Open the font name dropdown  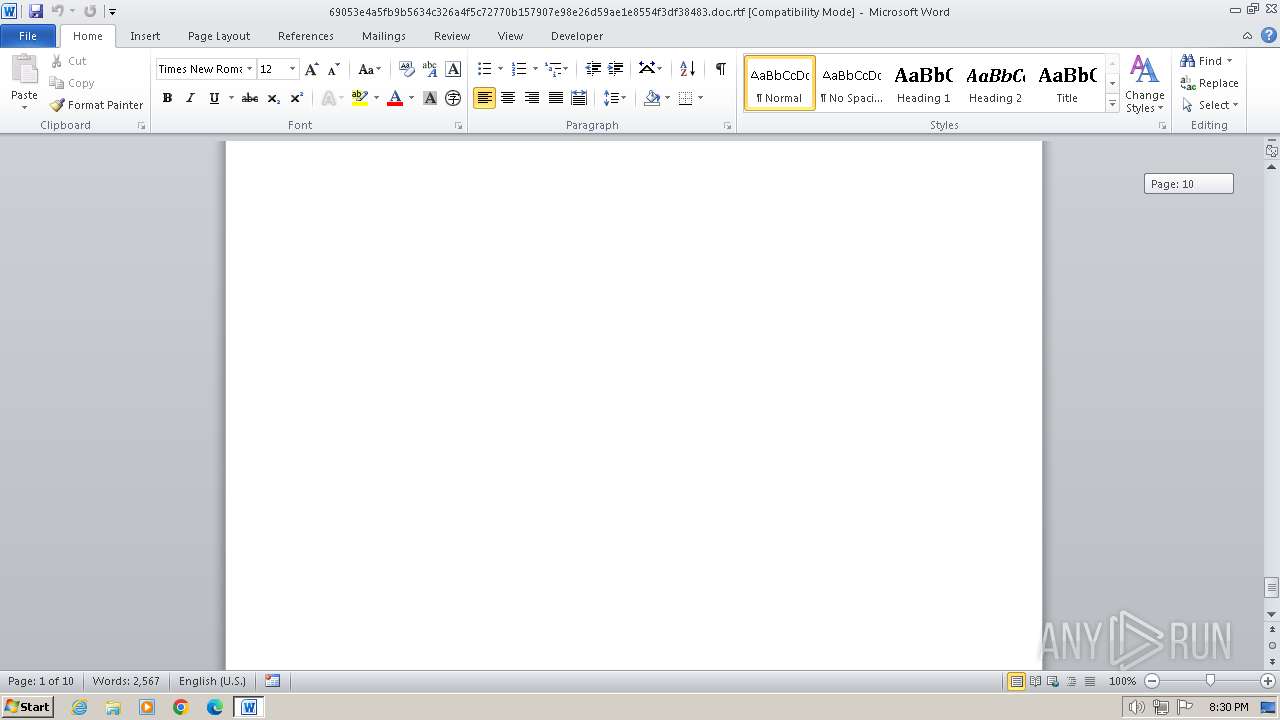[249, 69]
